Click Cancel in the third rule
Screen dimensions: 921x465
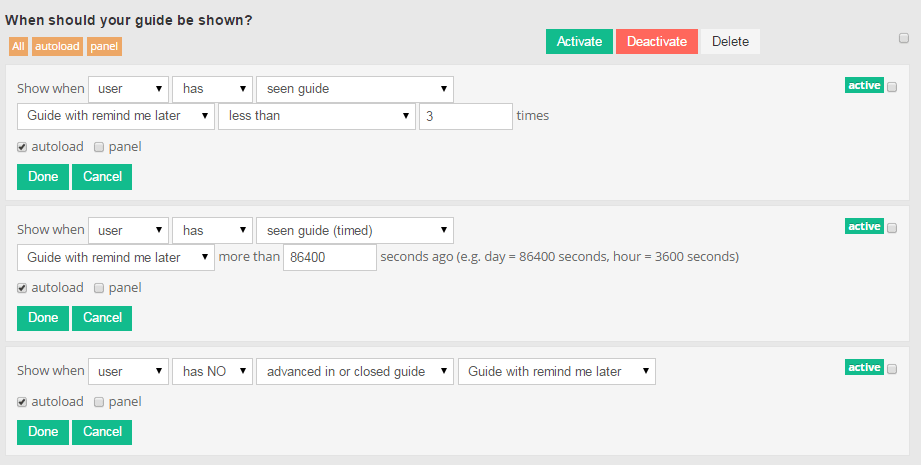click(102, 432)
